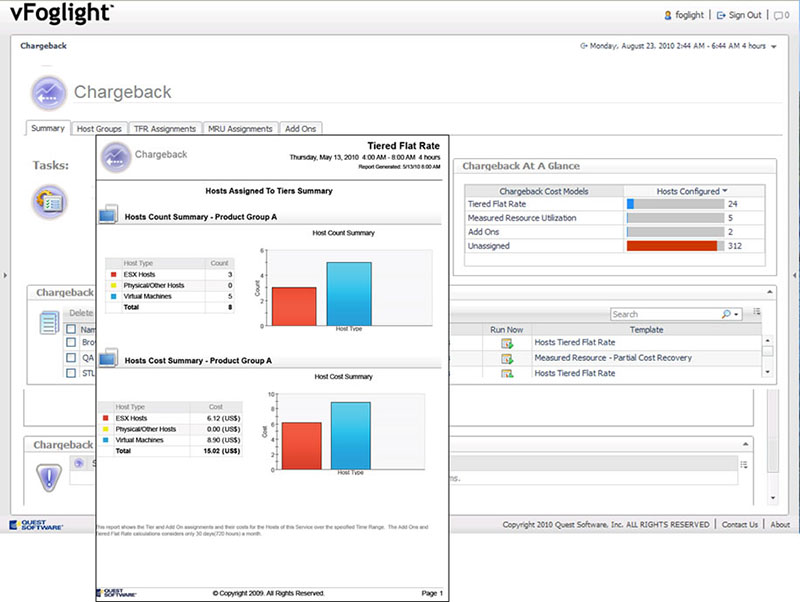
Task: Collapse the Chargeback reports panel
Action: tap(769, 292)
